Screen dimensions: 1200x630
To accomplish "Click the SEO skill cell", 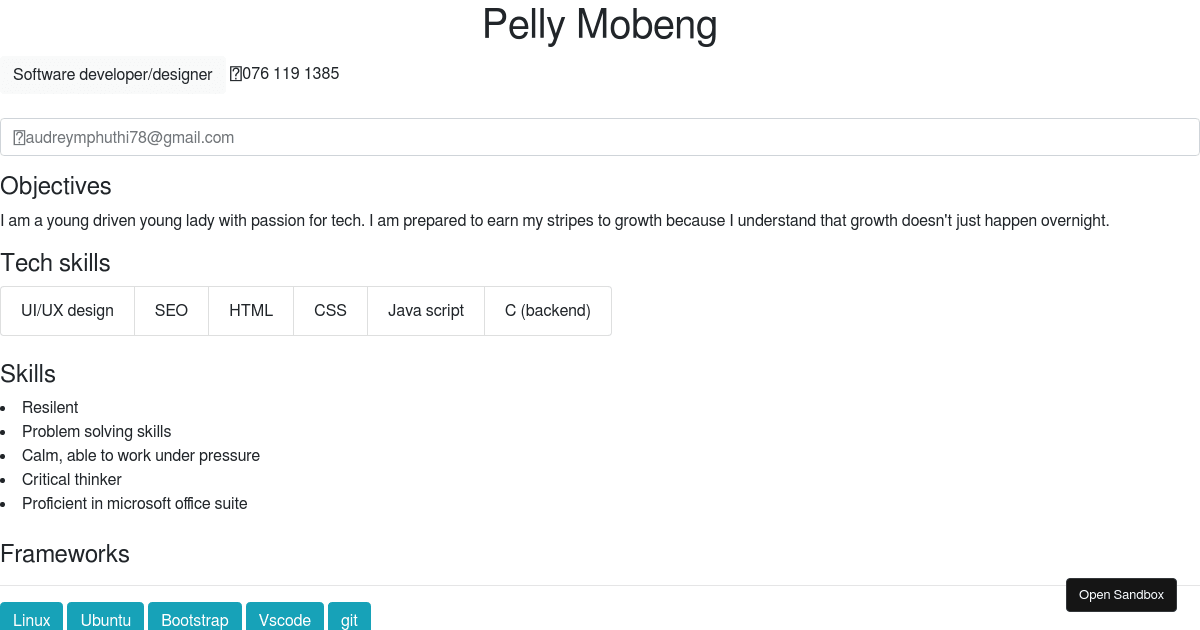I will (x=171, y=311).
